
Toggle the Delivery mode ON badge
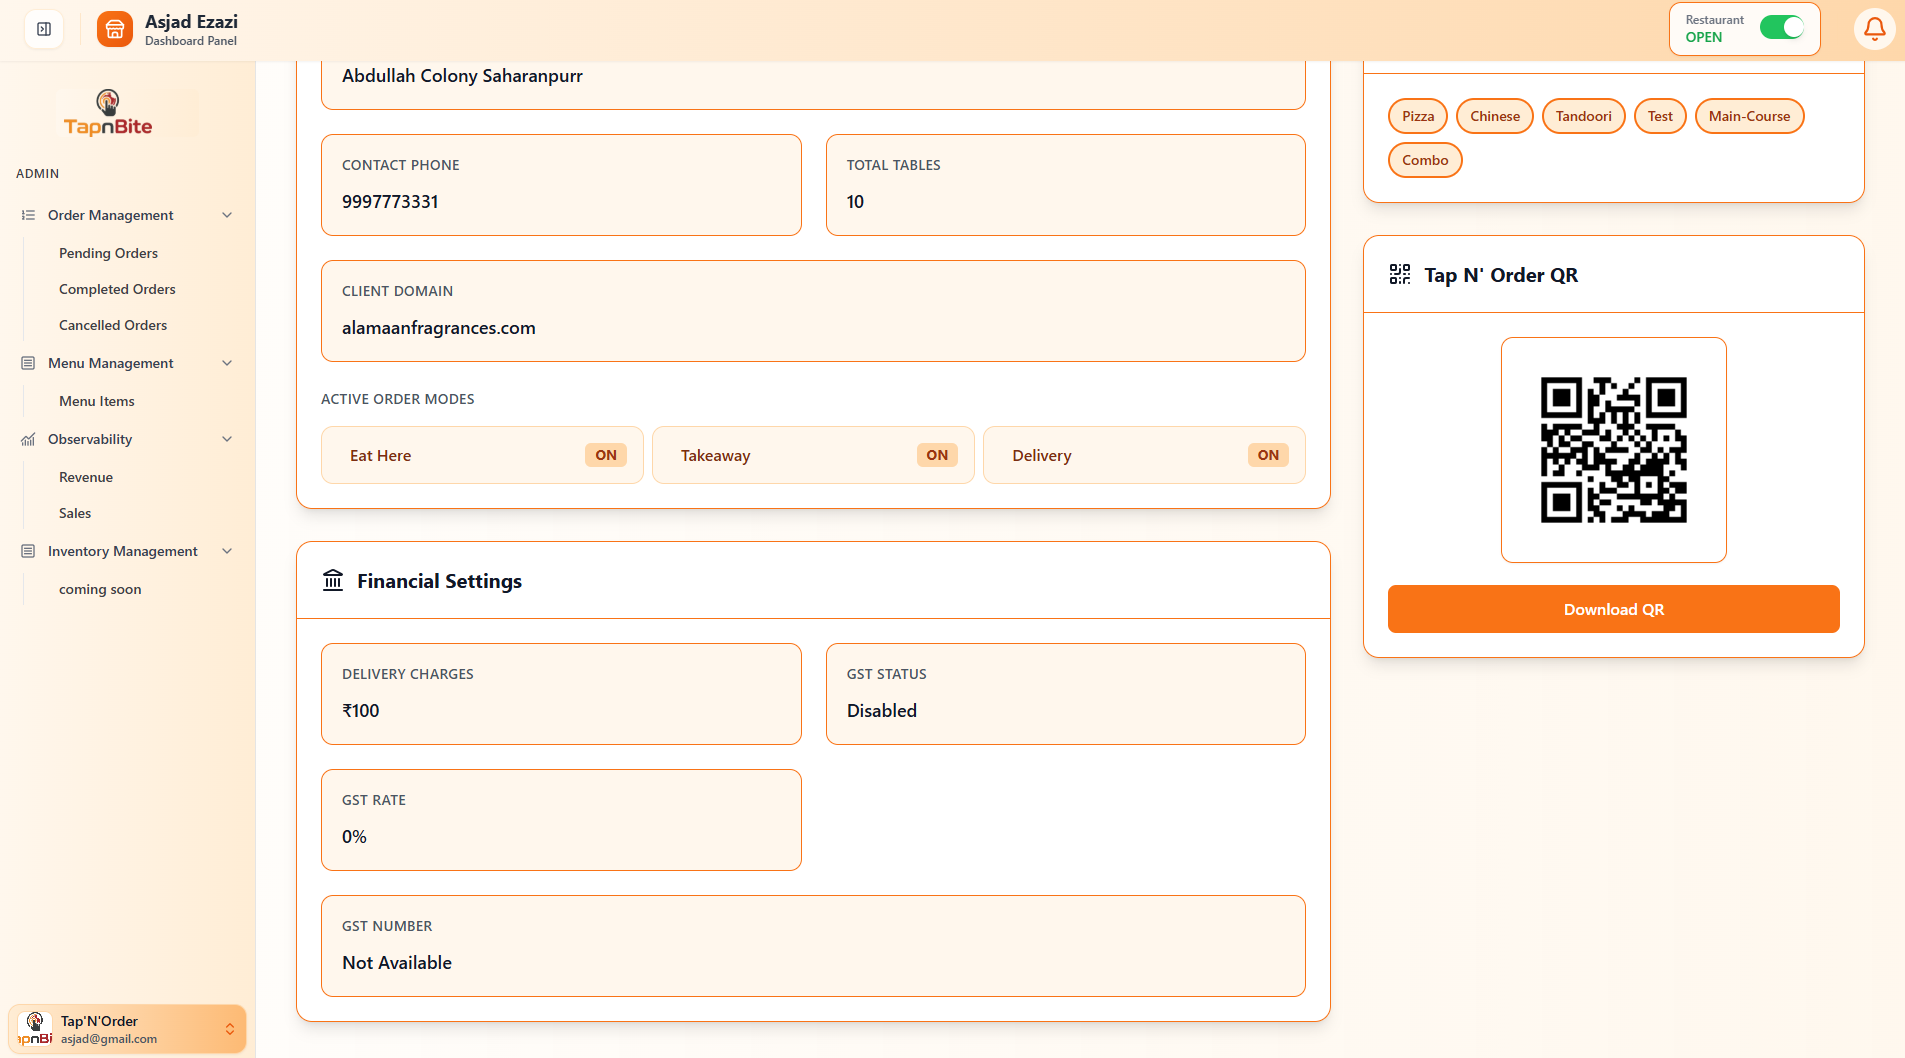1267,455
